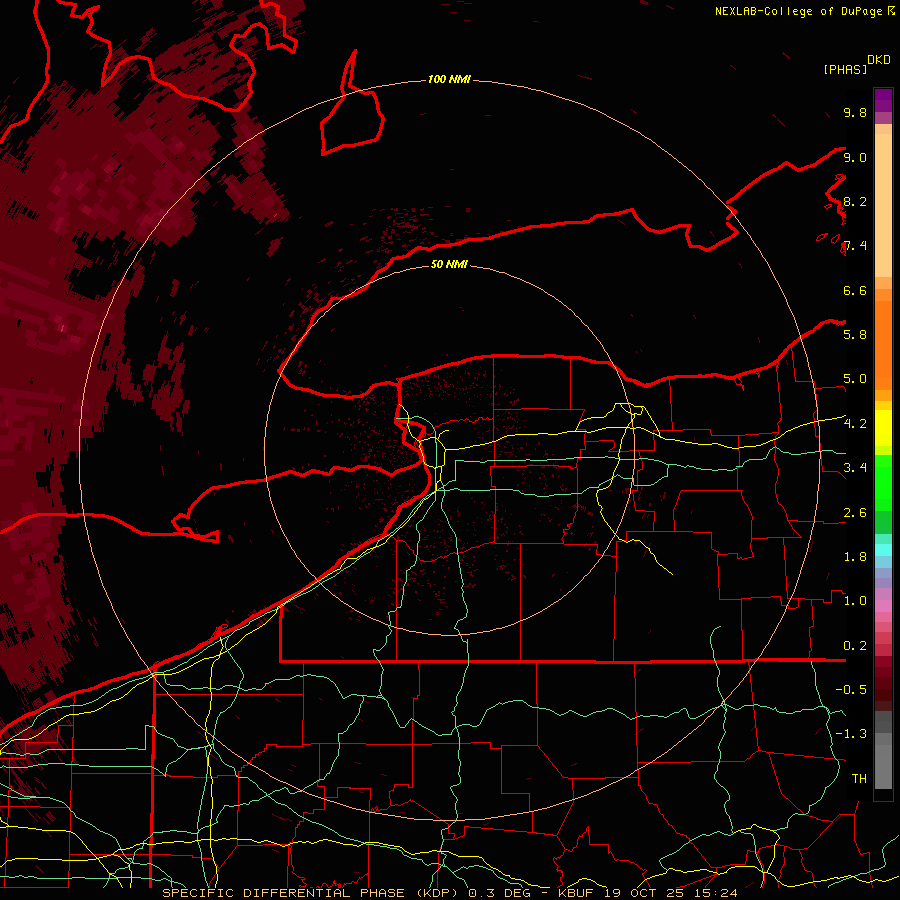Select the 5.0 scale value
900x900 pixels.
click(x=855, y=379)
